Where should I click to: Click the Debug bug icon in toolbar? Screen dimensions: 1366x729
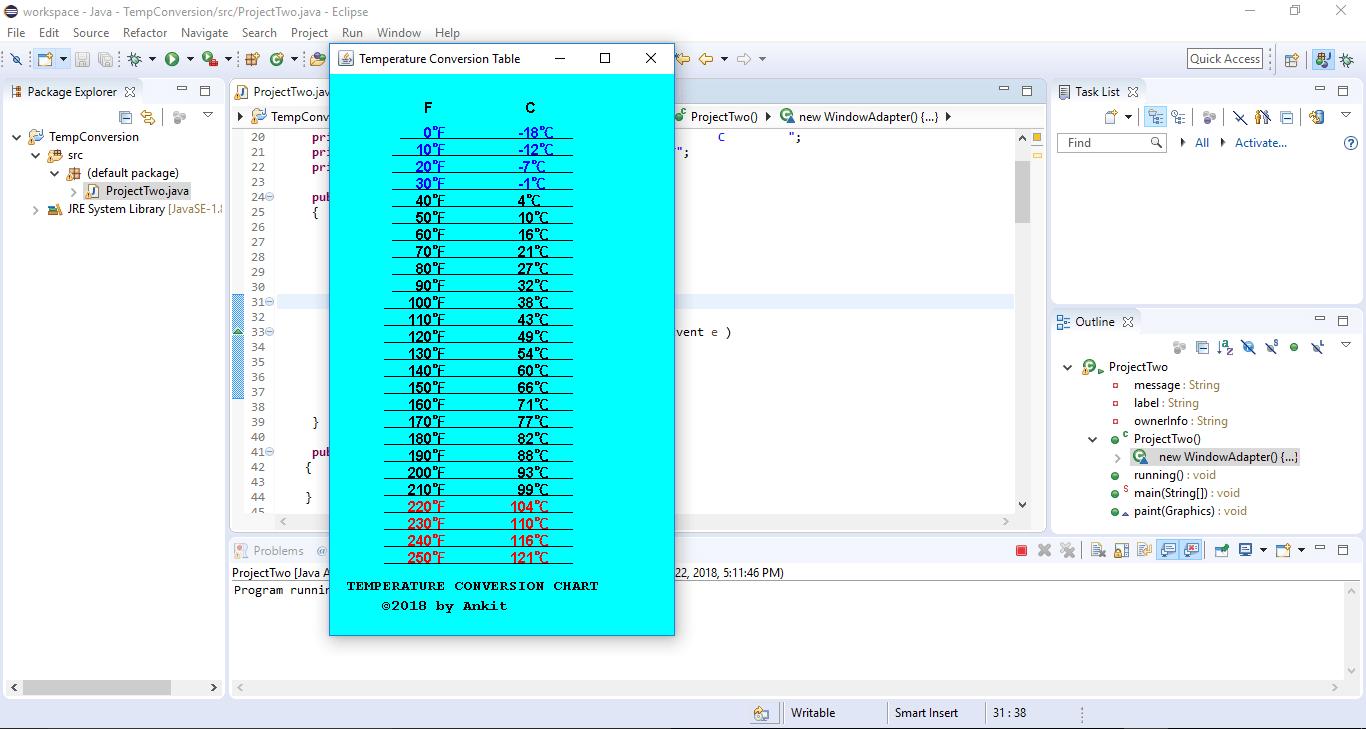(135, 59)
